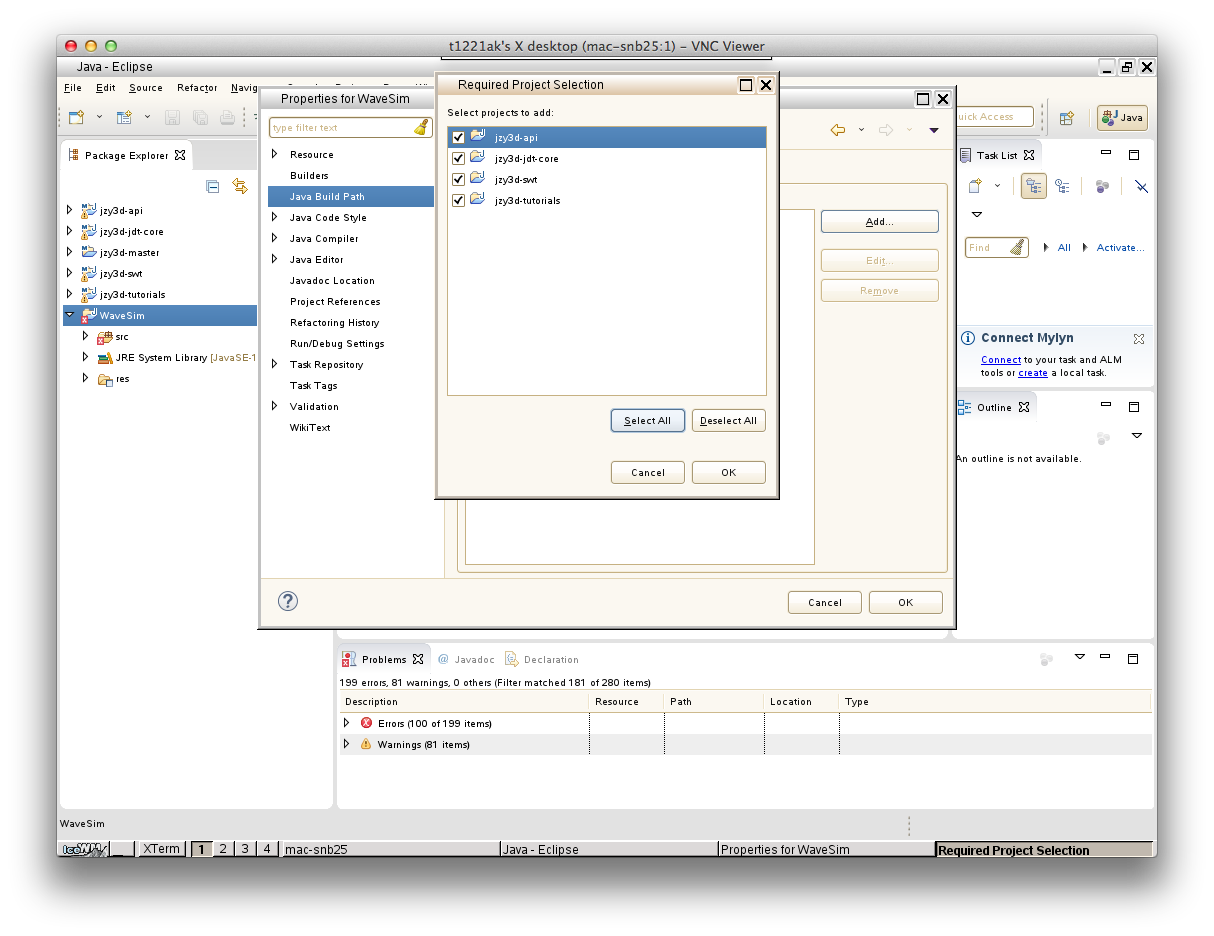Expand the Warnings group in Problems view
The height and width of the screenshot is (936, 1214).
pos(347,744)
